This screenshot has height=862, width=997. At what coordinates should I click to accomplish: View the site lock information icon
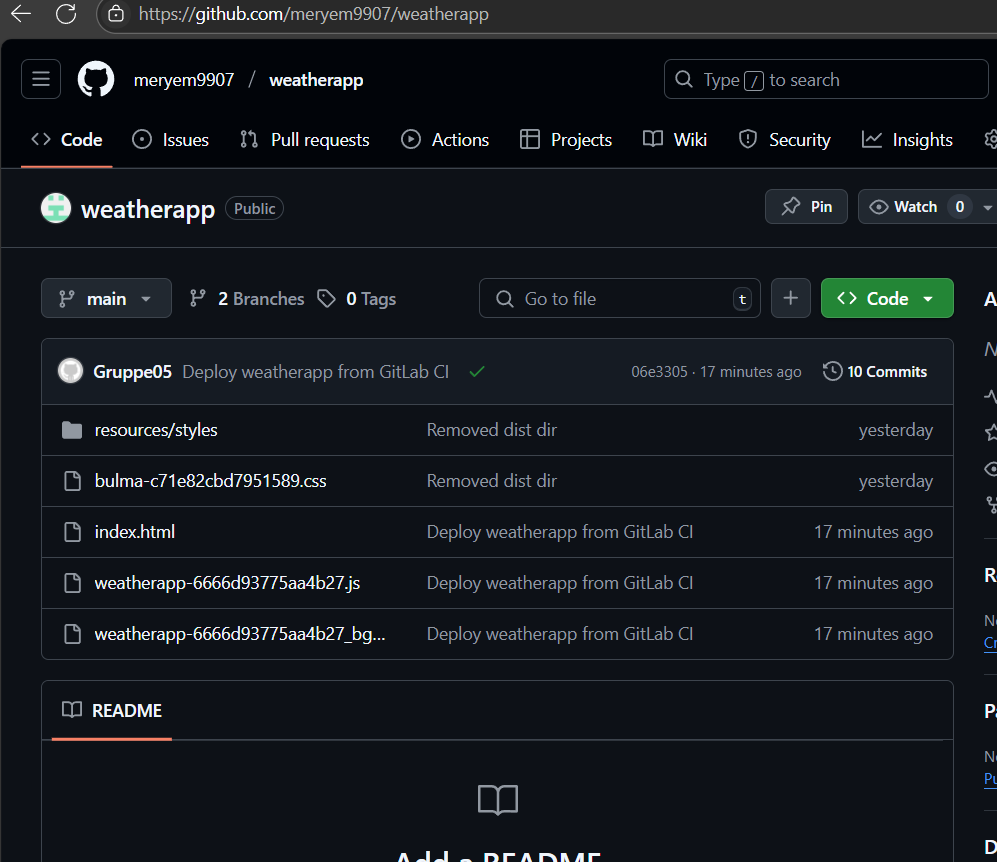coord(116,13)
